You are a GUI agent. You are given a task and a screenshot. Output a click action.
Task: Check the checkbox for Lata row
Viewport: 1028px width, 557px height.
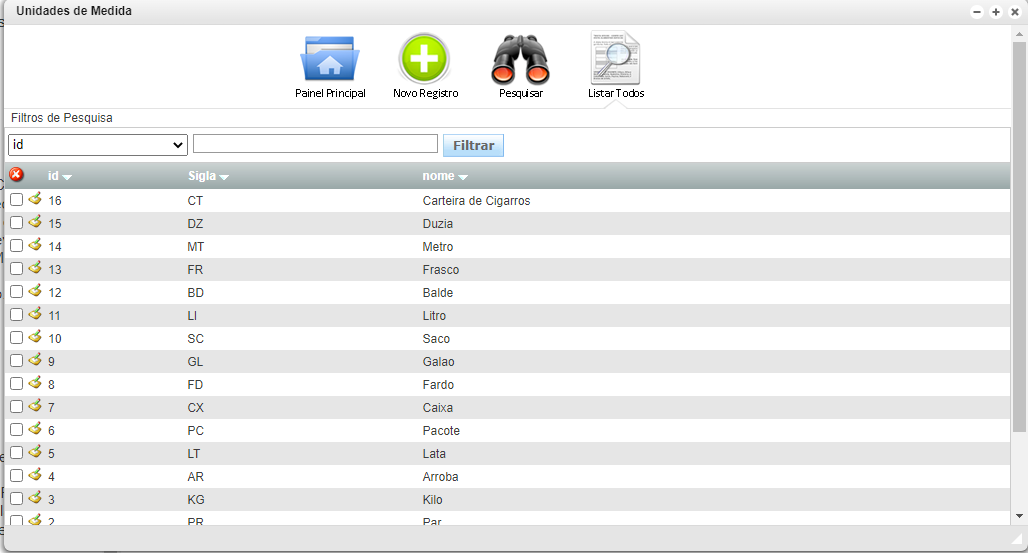click(x=16, y=453)
